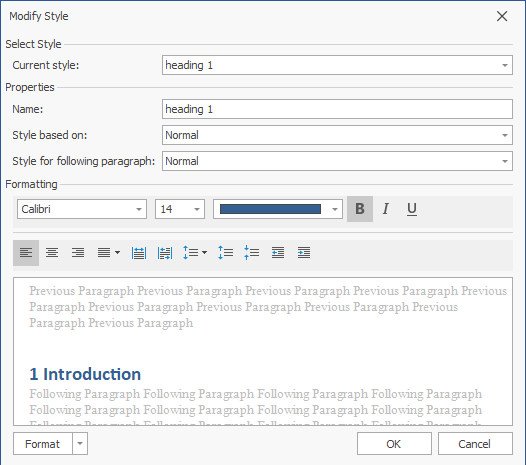This screenshot has width=526, height=465.
Task: Click spacing after paragraph icon
Action: click(x=252, y=253)
